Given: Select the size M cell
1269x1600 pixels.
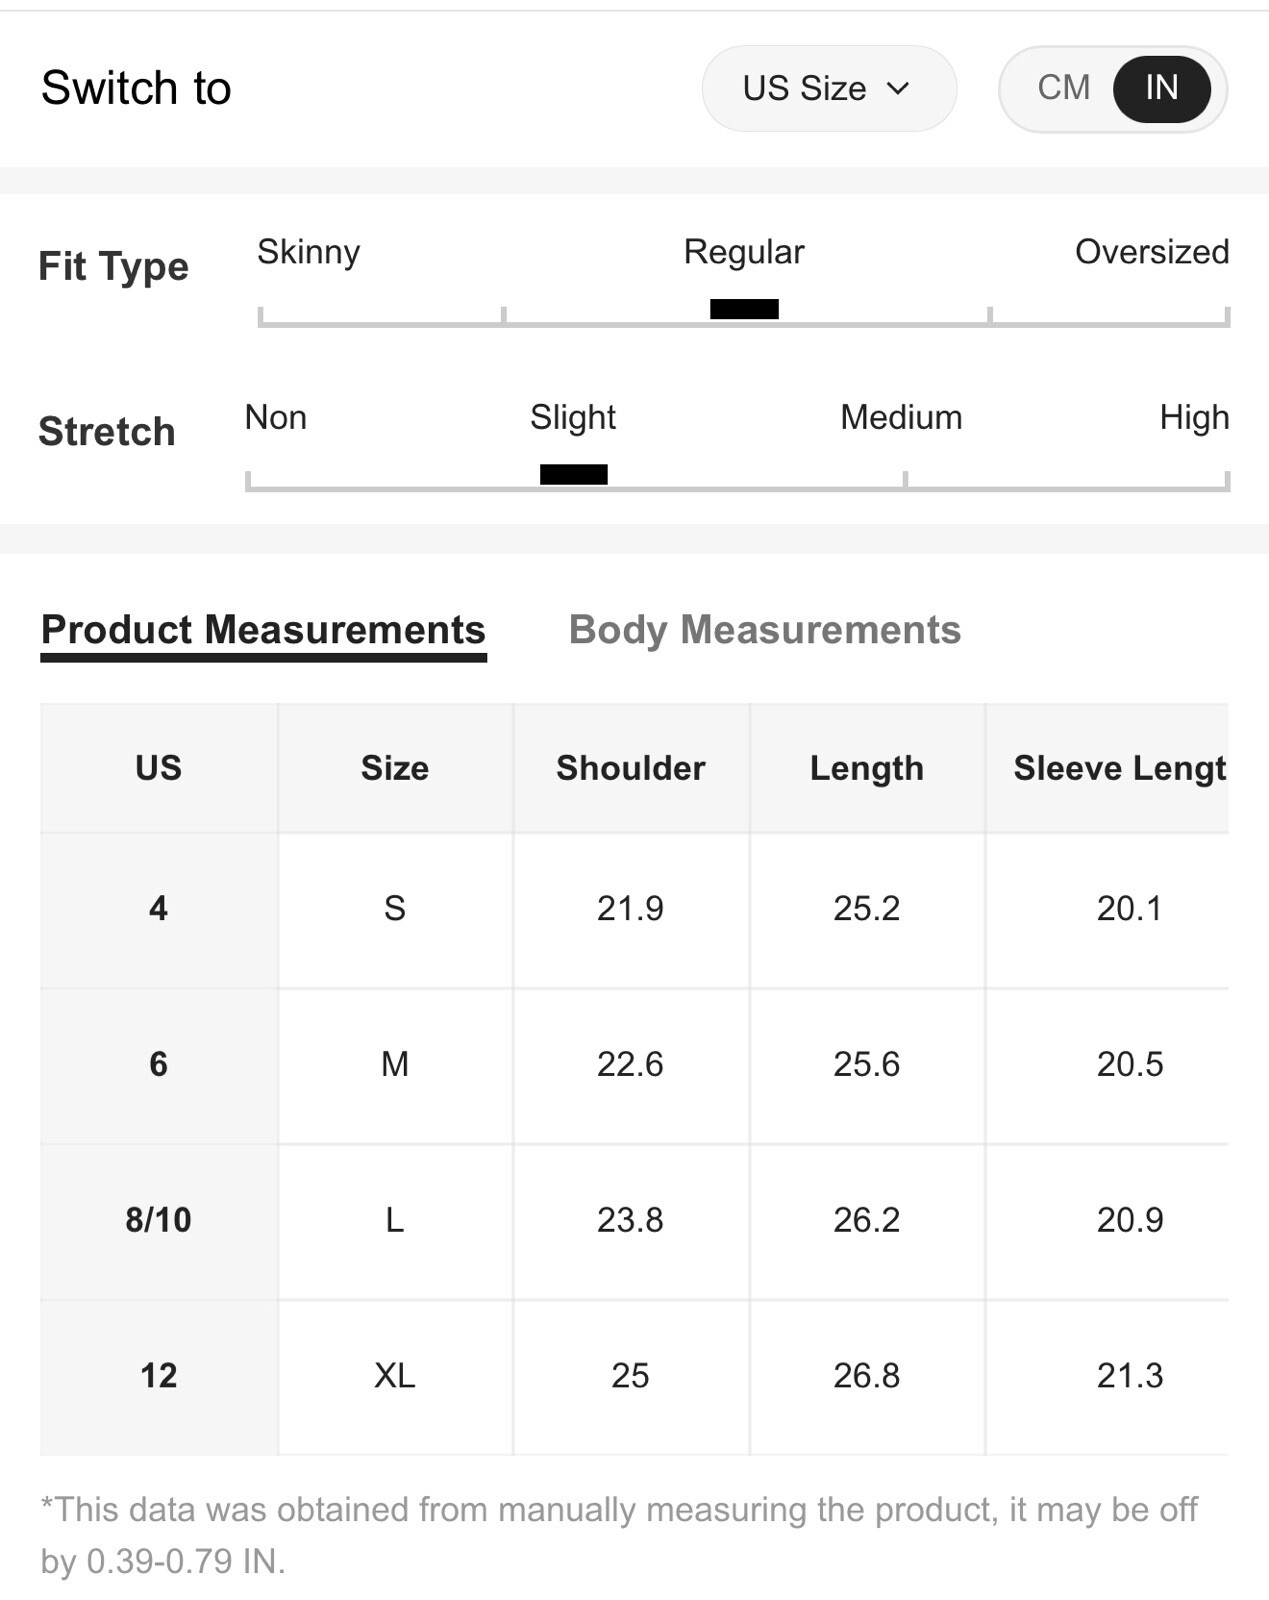Looking at the screenshot, I should point(395,1064).
